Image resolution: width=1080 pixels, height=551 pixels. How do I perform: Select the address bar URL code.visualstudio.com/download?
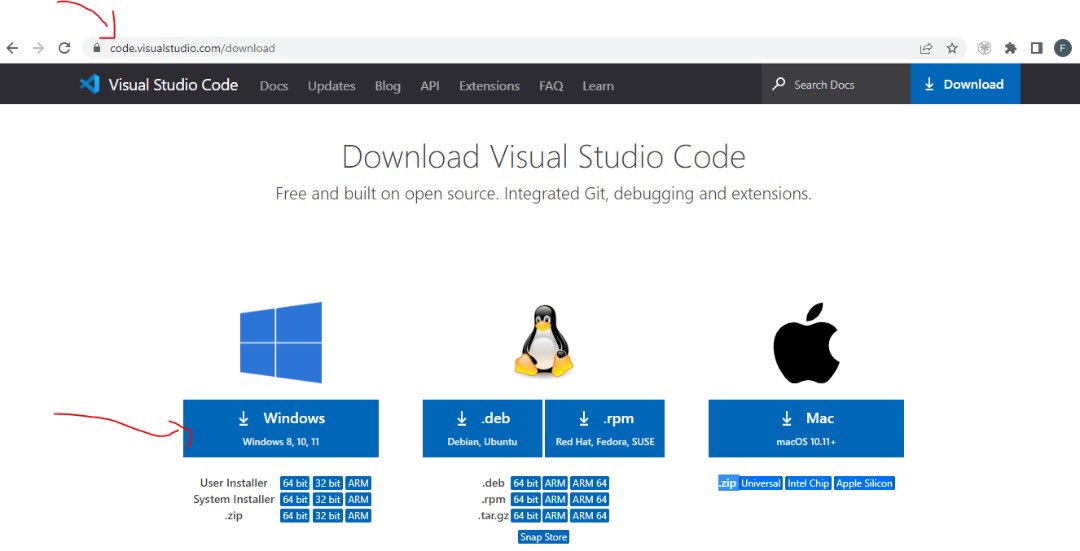click(192, 48)
